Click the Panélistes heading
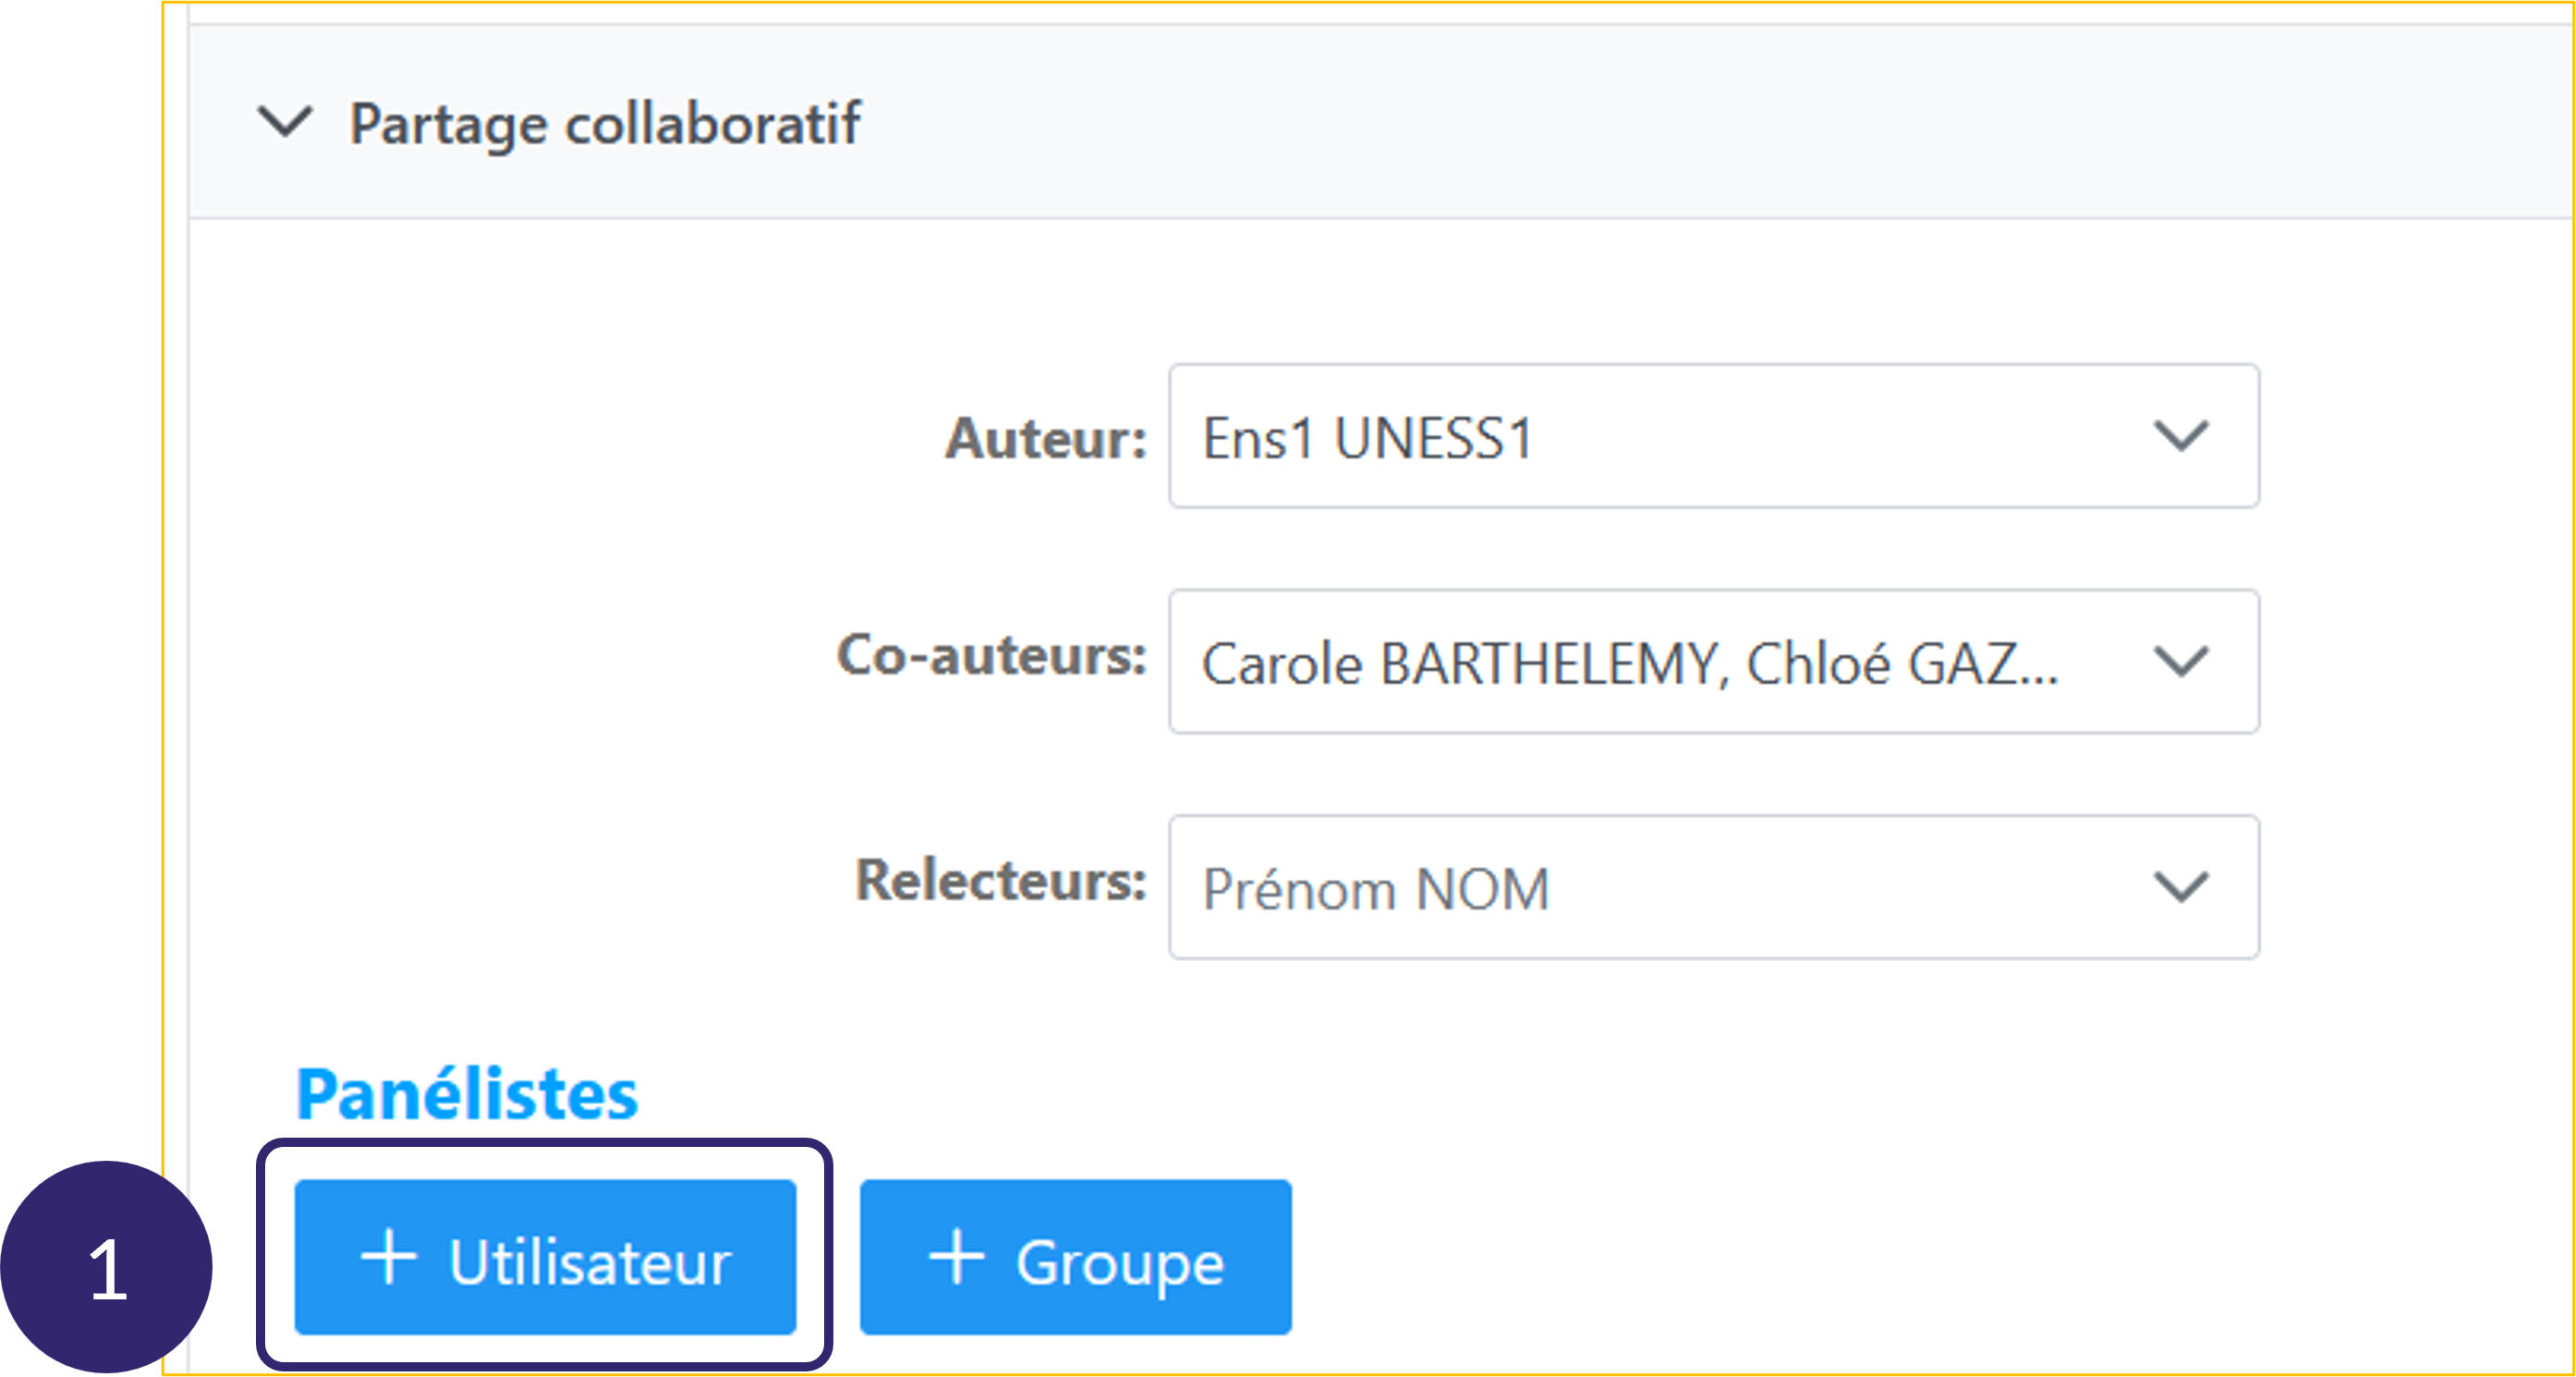The height and width of the screenshot is (1377, 2576). tap(467, 1094)
